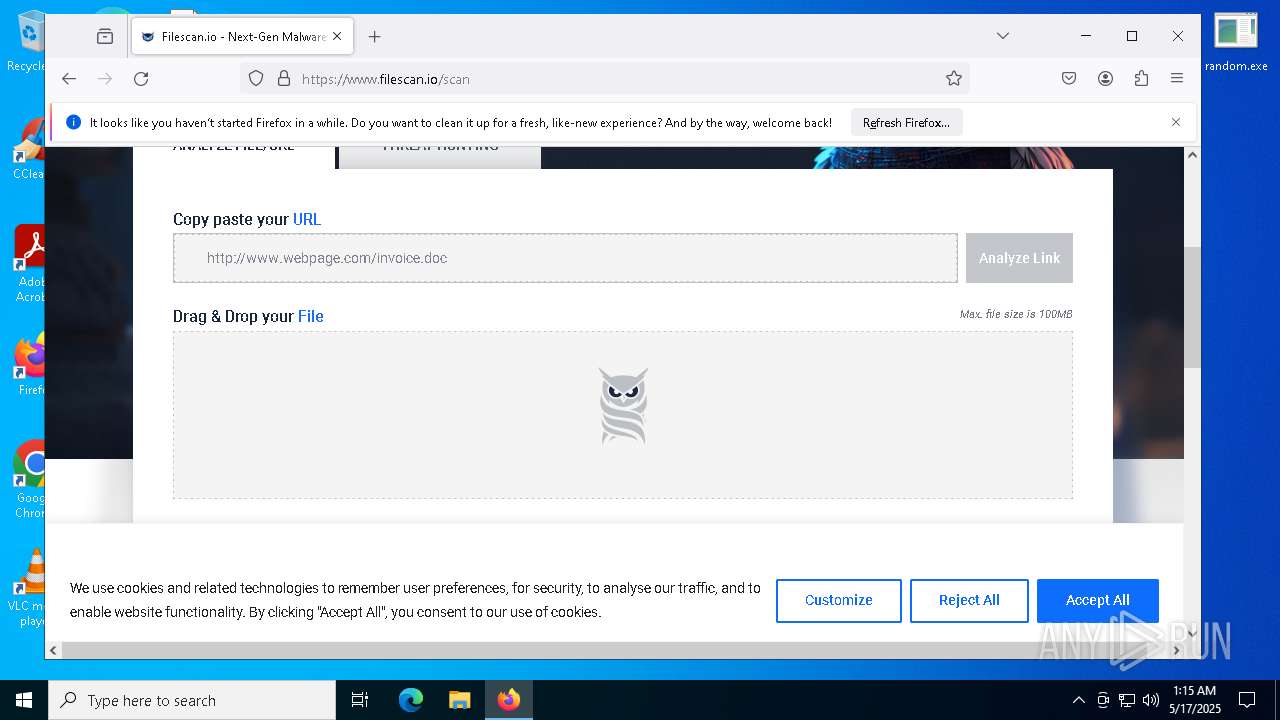Close the Filescan.io browser tab

coord(337,37)
